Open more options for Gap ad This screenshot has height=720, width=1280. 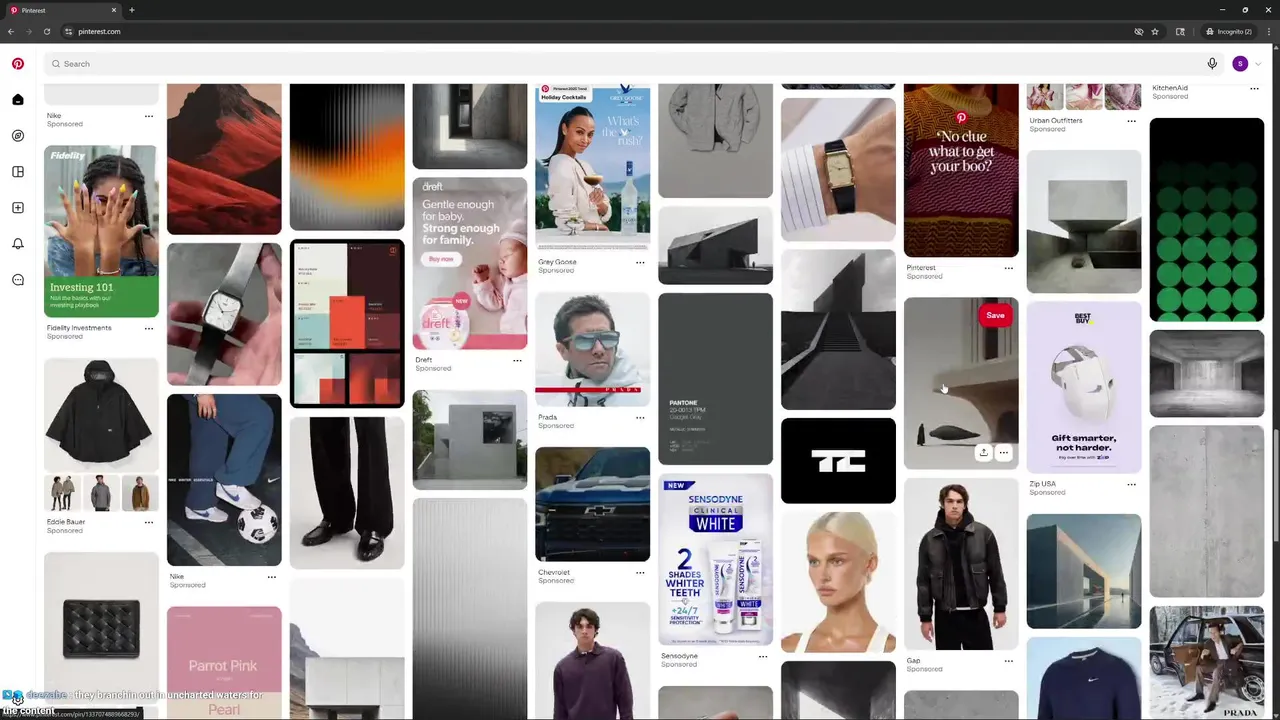tap(1008, 661)
